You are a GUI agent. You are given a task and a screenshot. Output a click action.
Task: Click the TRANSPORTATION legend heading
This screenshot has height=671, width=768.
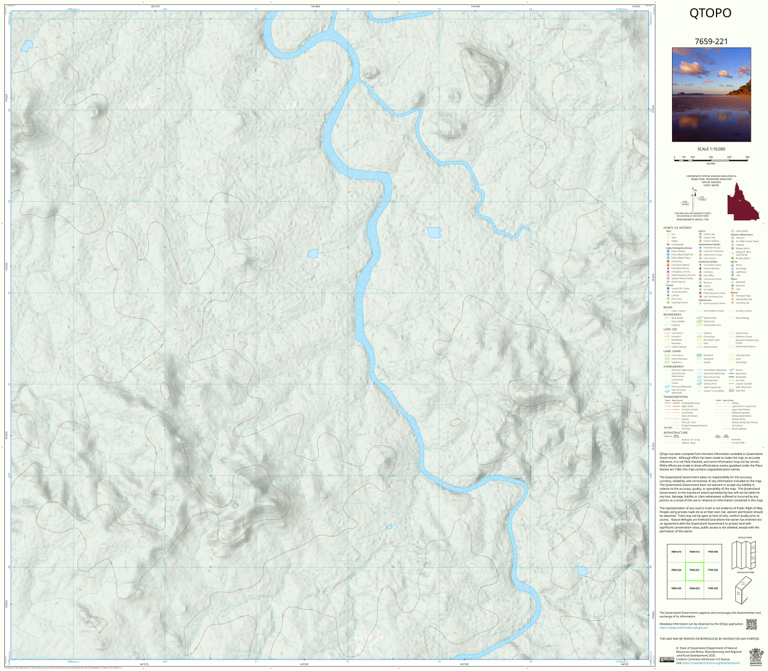point(675,397)
